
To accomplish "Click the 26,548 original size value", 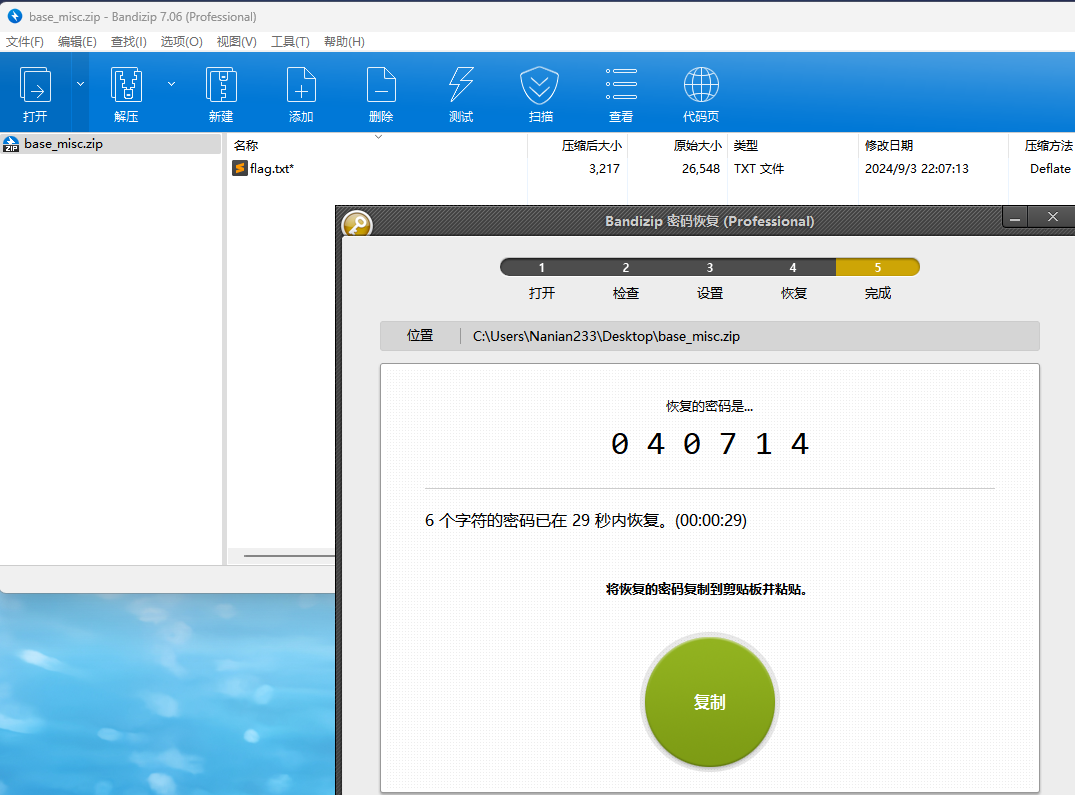I will pyautogui.click(x=701, y=169).
